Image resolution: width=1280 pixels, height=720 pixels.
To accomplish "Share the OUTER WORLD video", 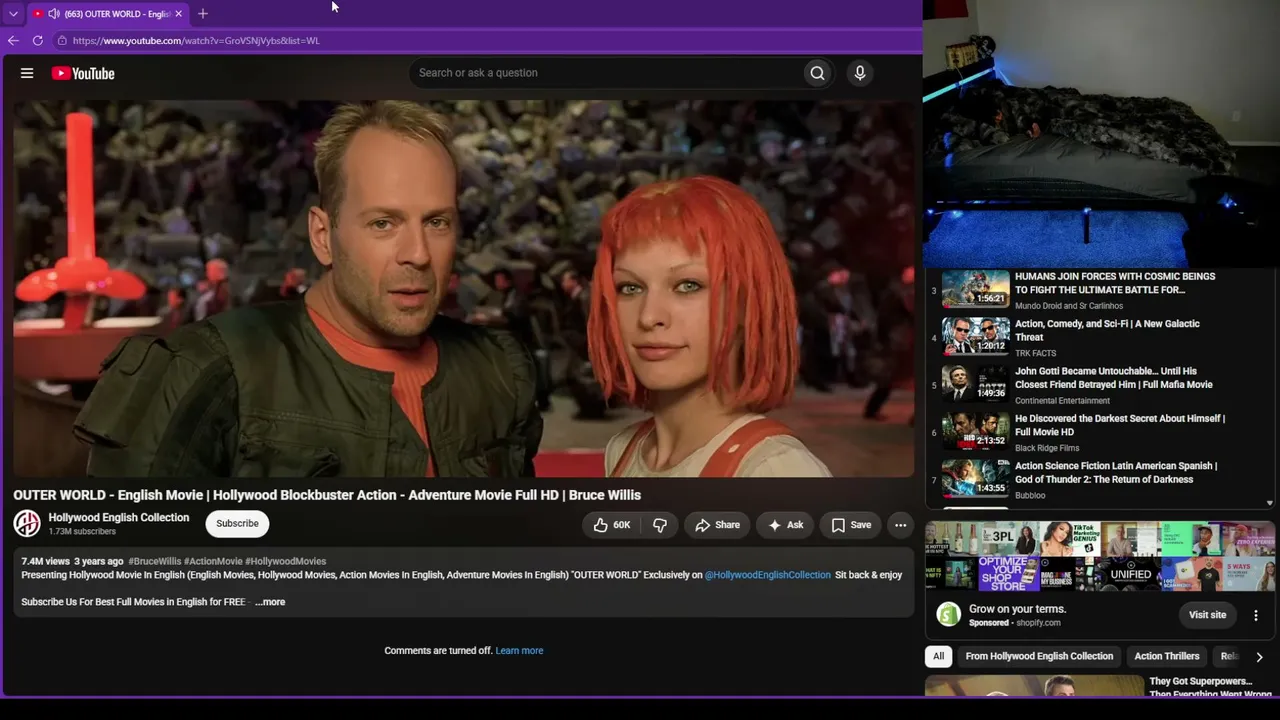I will pos(717,525).
